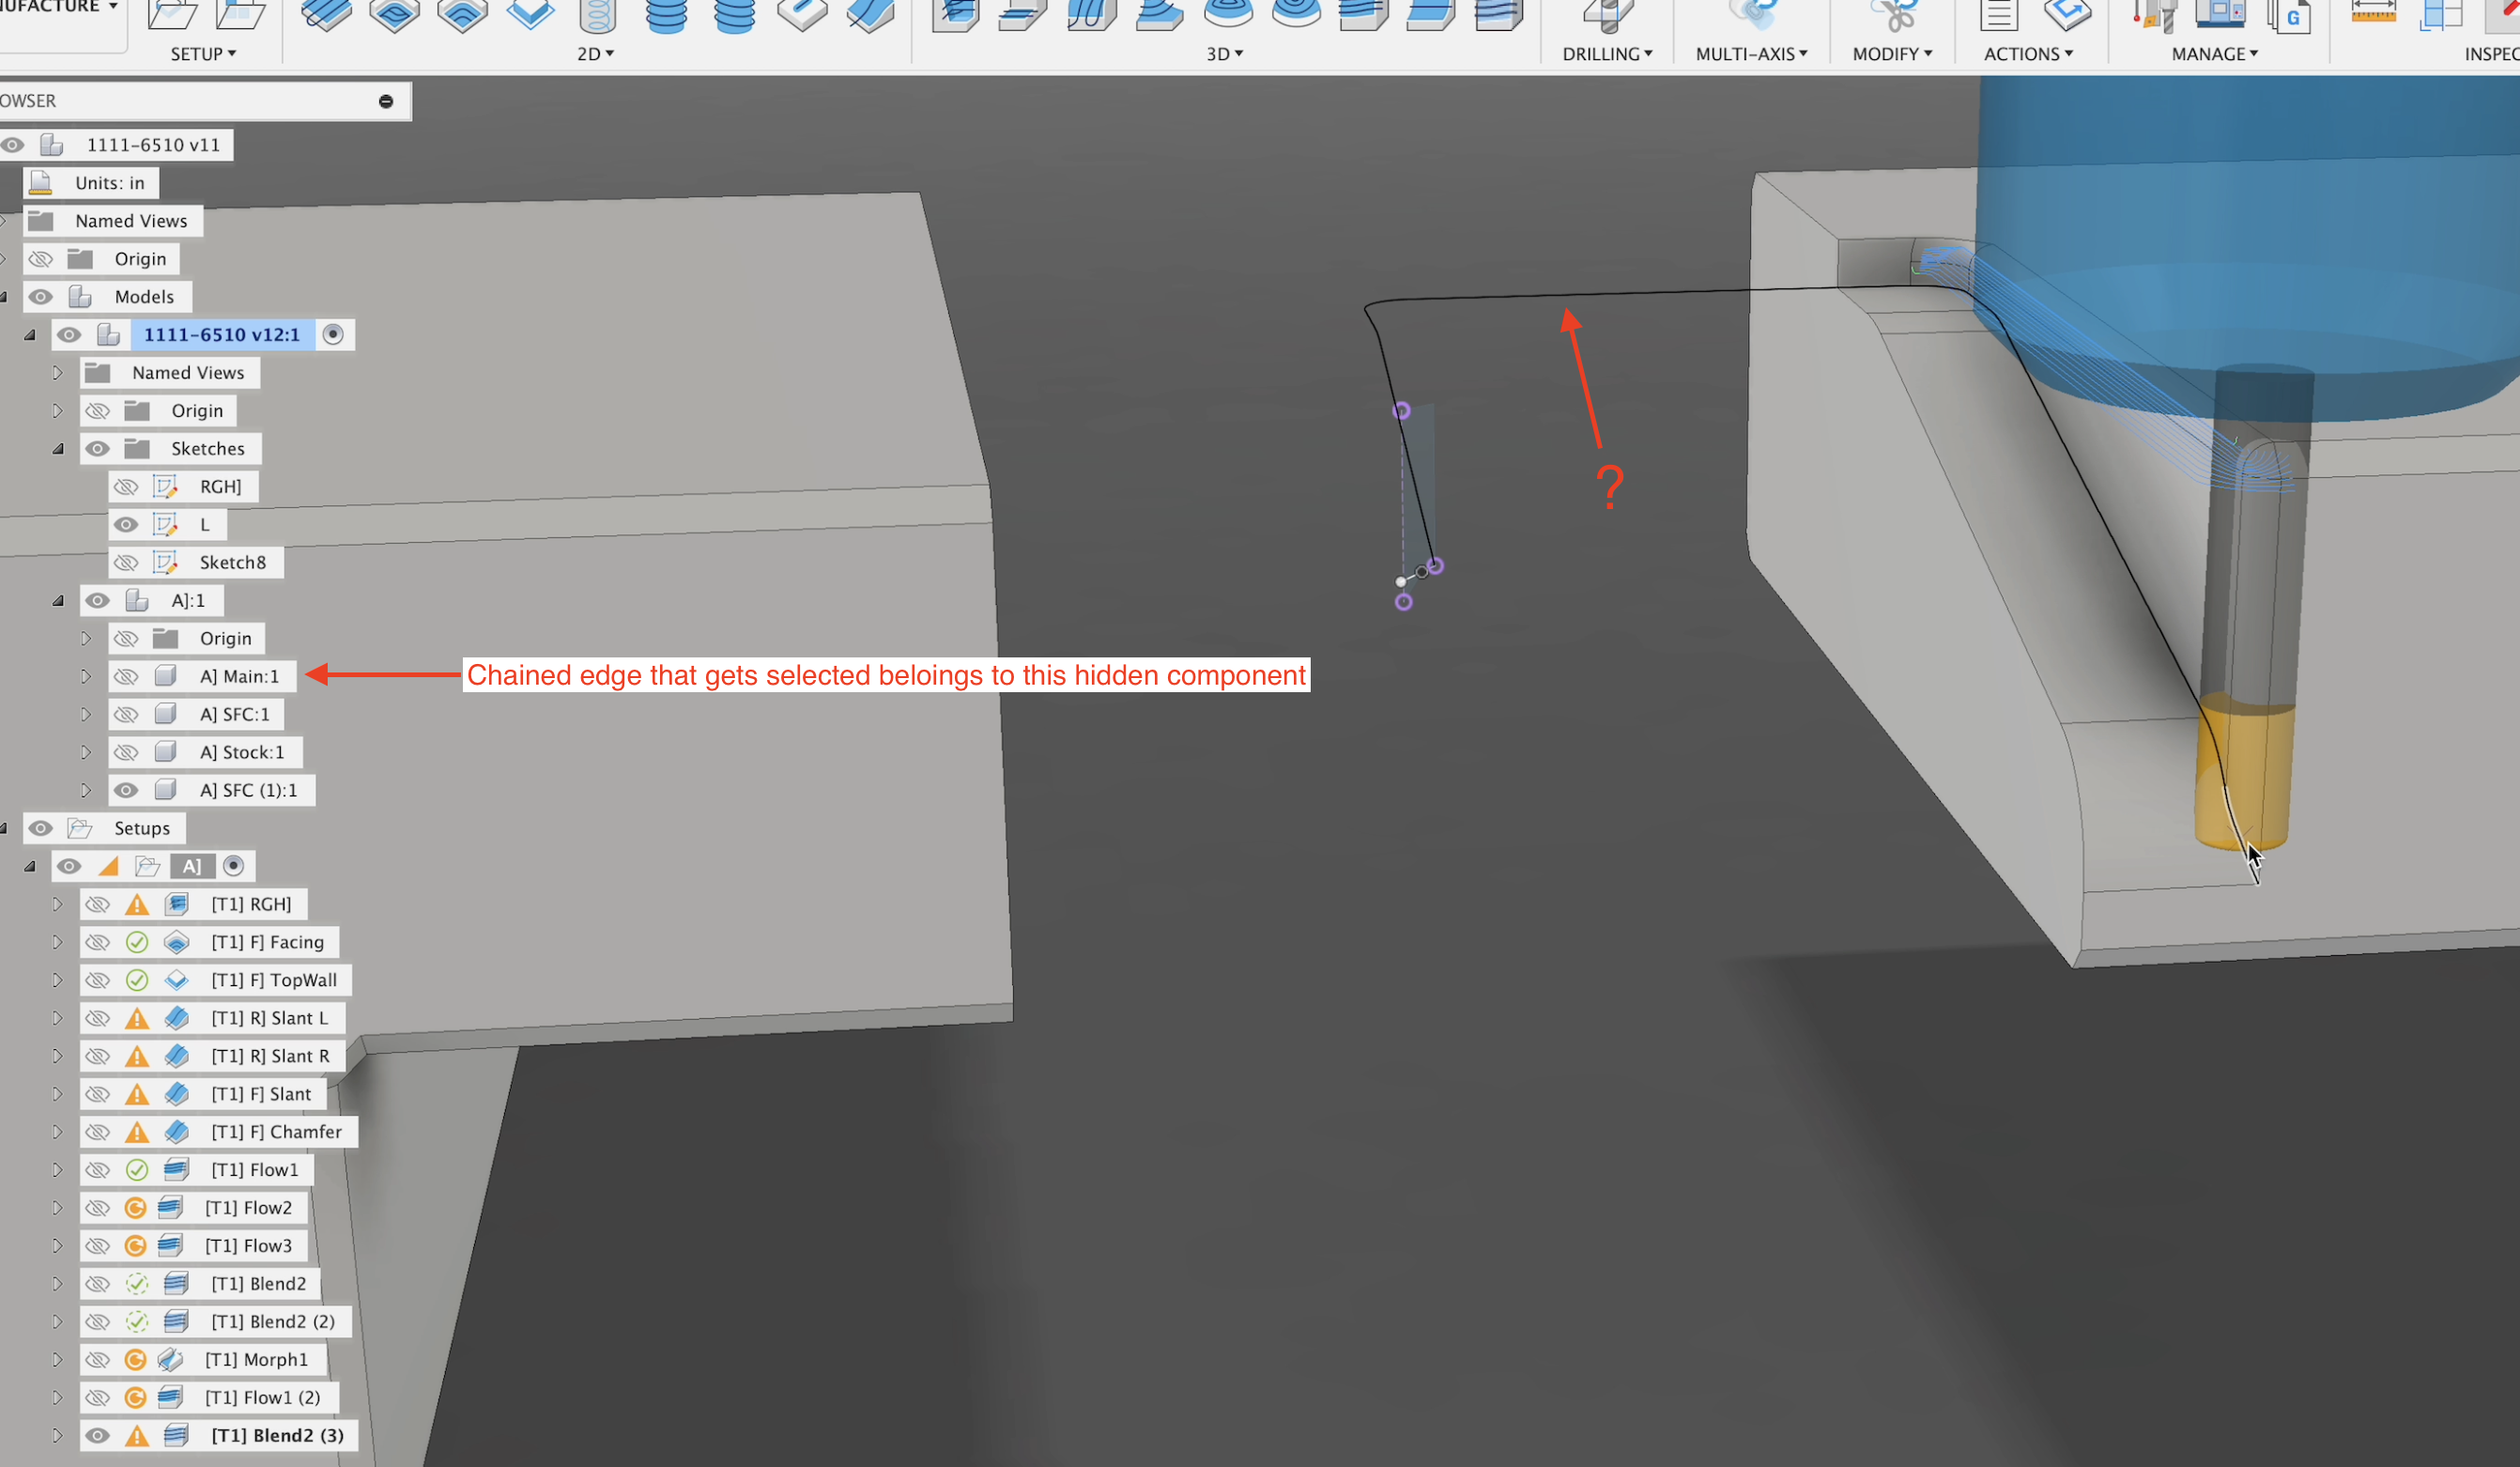Open the MULTI-AXIS dropdown menu
Image resolution: width=2520 pixels, height=1467 pixels.
[1751, 54]
